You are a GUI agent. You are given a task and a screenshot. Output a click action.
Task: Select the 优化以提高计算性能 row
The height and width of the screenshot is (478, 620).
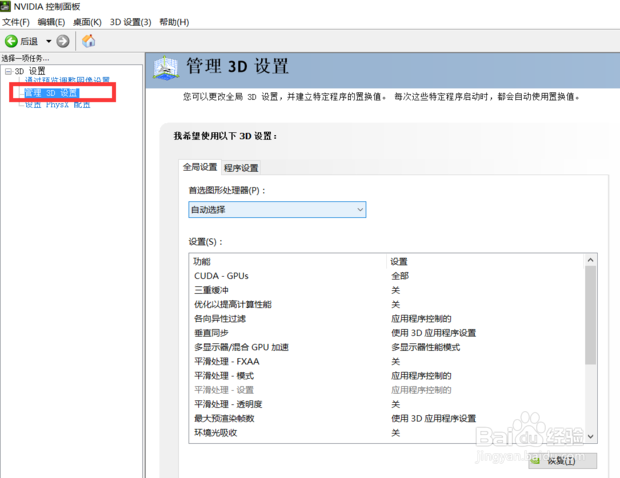coord(386,304)
